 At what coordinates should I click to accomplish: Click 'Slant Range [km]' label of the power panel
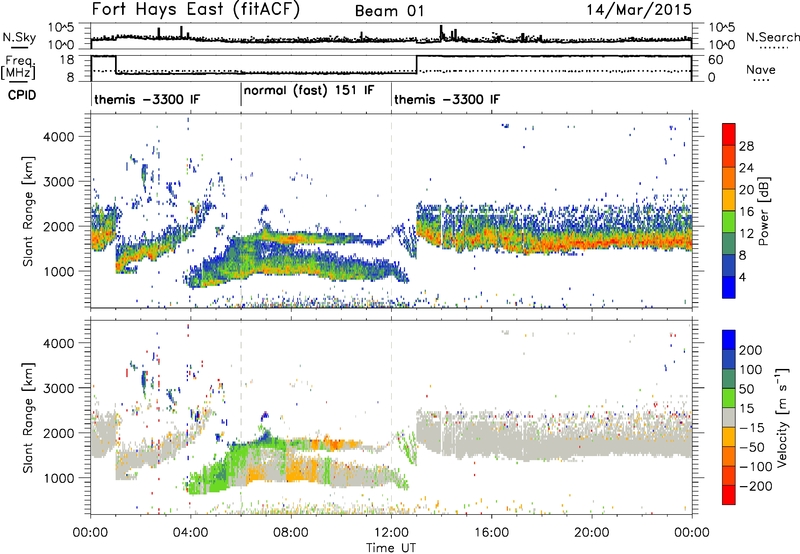click(x=28, y=211)
